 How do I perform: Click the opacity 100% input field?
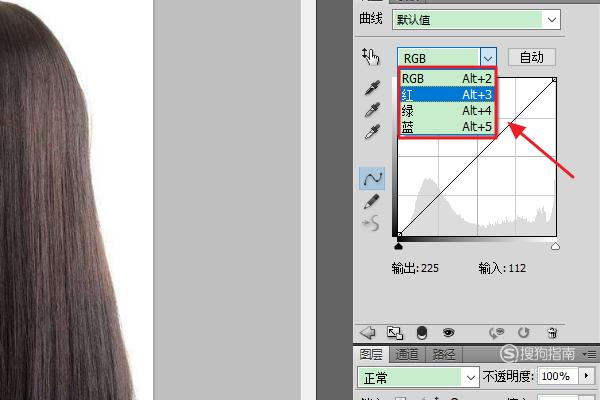point(557,376)
